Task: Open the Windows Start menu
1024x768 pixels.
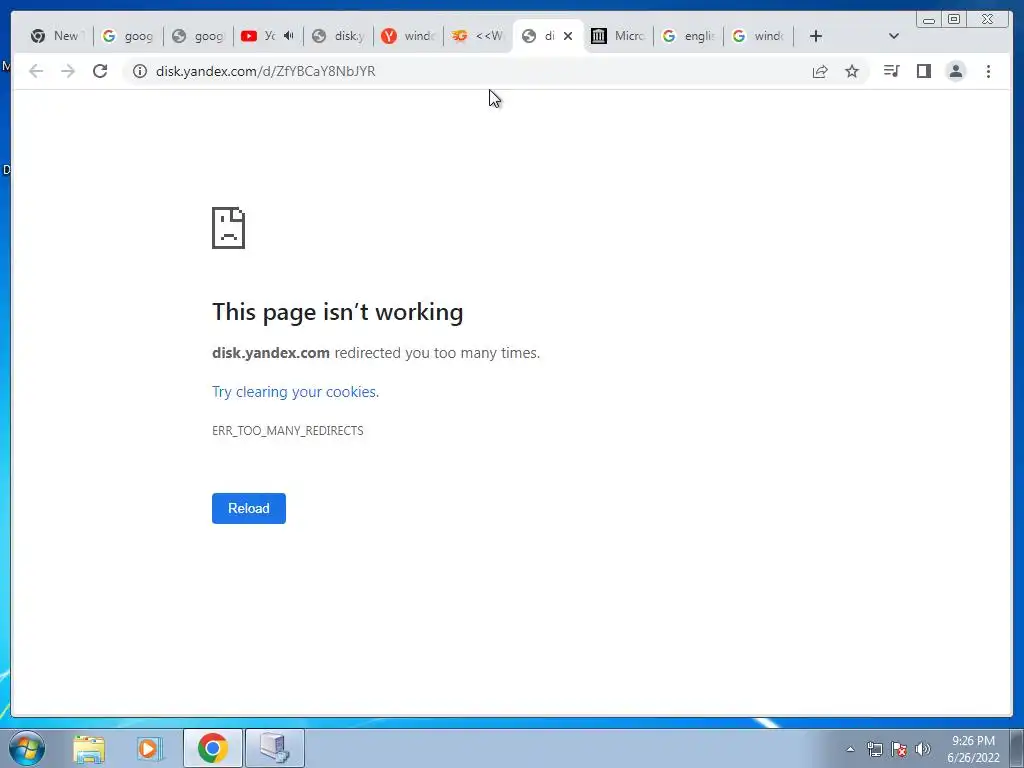Action: coord(27,748)
